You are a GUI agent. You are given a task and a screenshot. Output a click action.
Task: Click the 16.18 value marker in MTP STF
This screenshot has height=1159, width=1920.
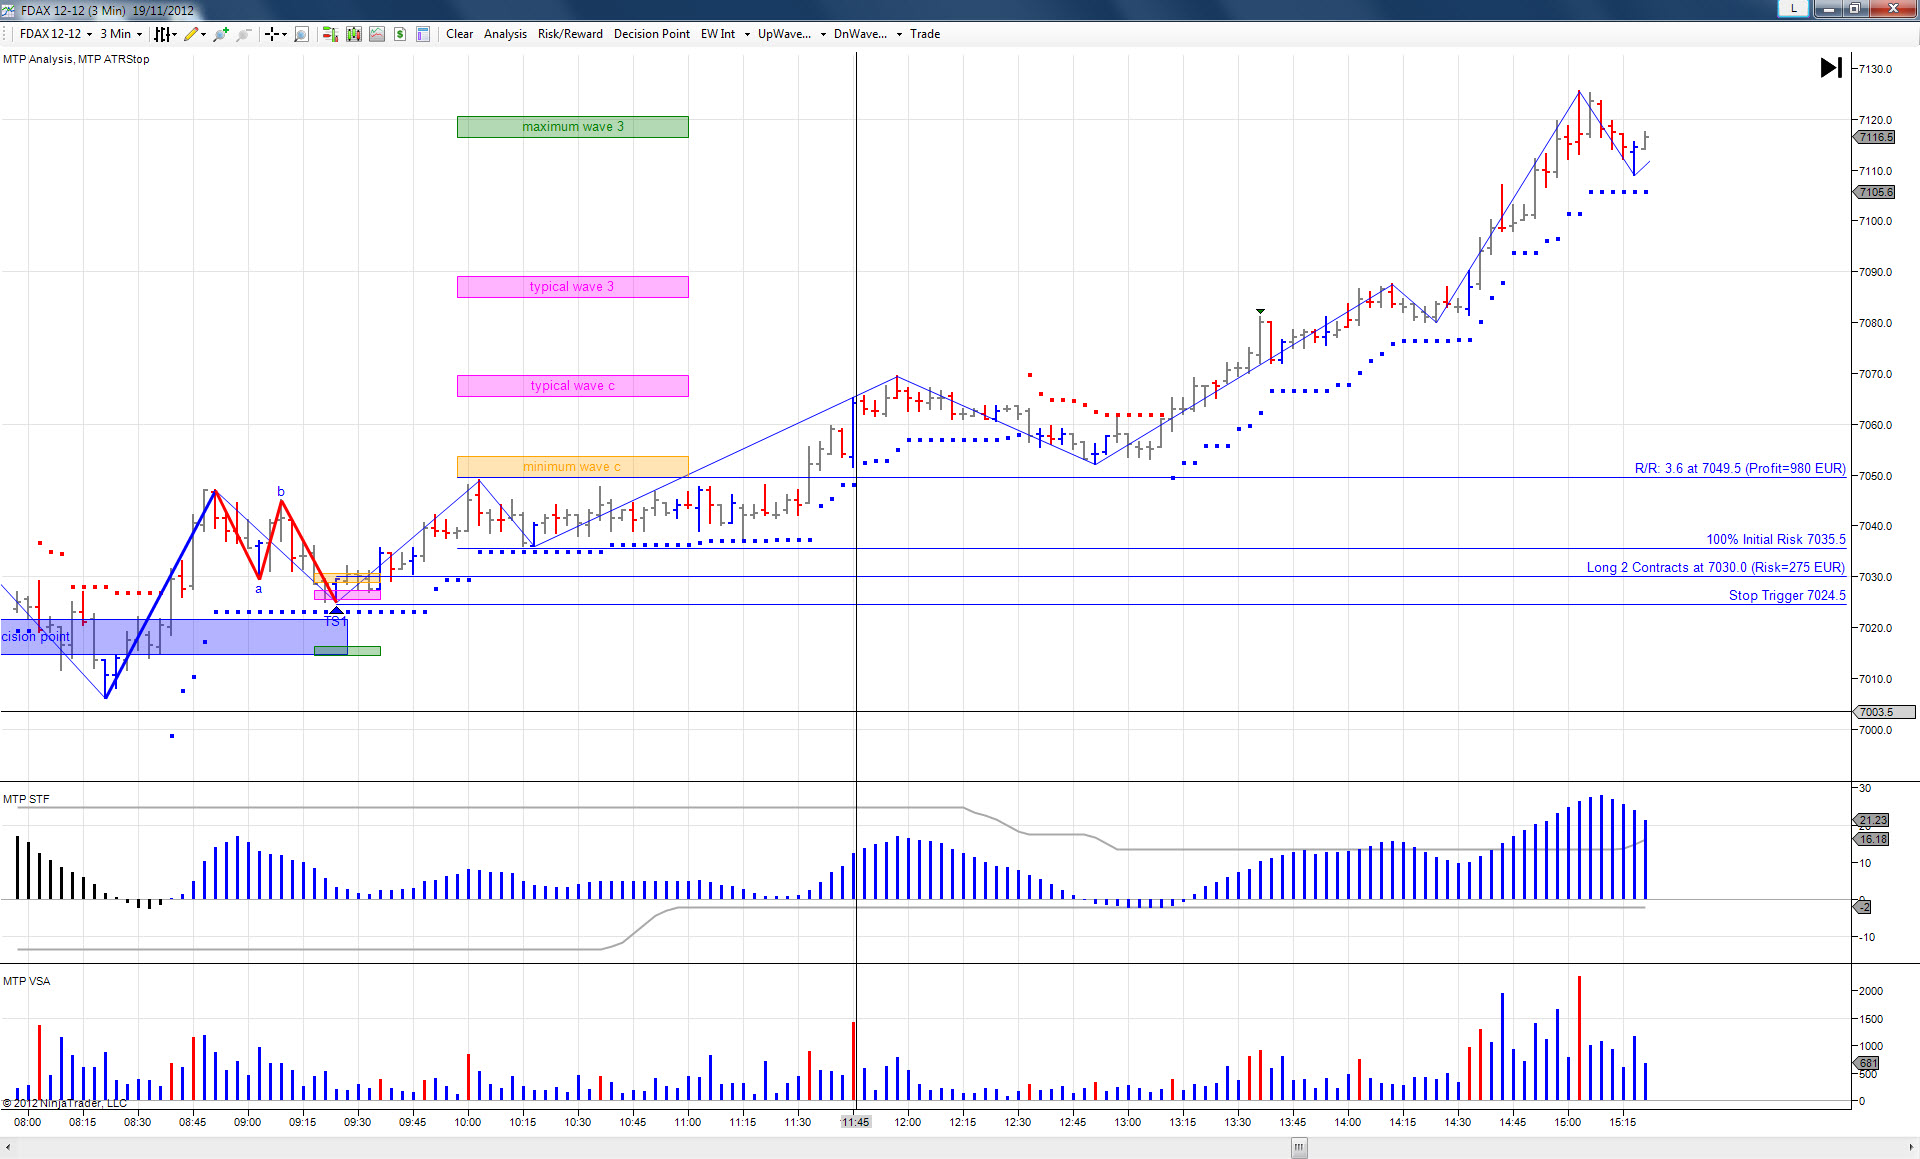point(1873,839)
